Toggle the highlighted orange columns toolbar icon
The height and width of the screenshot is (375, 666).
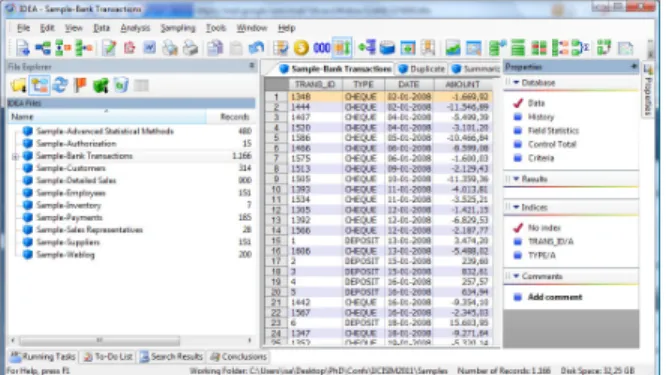[342, 48]
